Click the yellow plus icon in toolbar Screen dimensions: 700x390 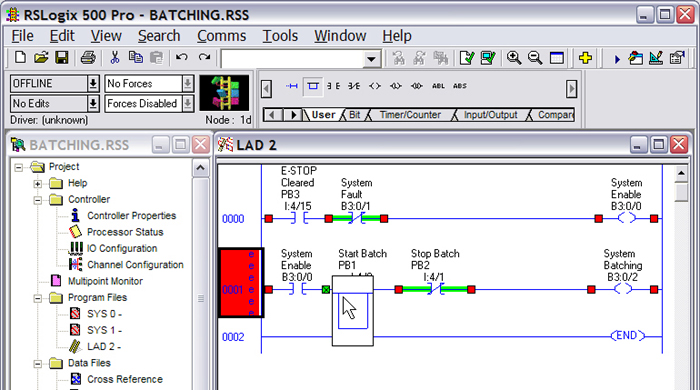coord(585,58)
